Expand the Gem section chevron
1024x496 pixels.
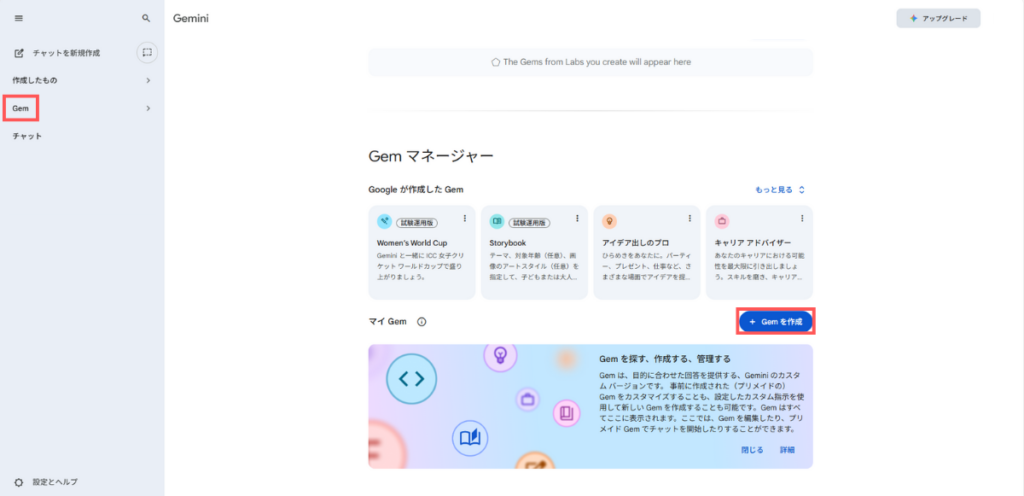tap(148, 108)
